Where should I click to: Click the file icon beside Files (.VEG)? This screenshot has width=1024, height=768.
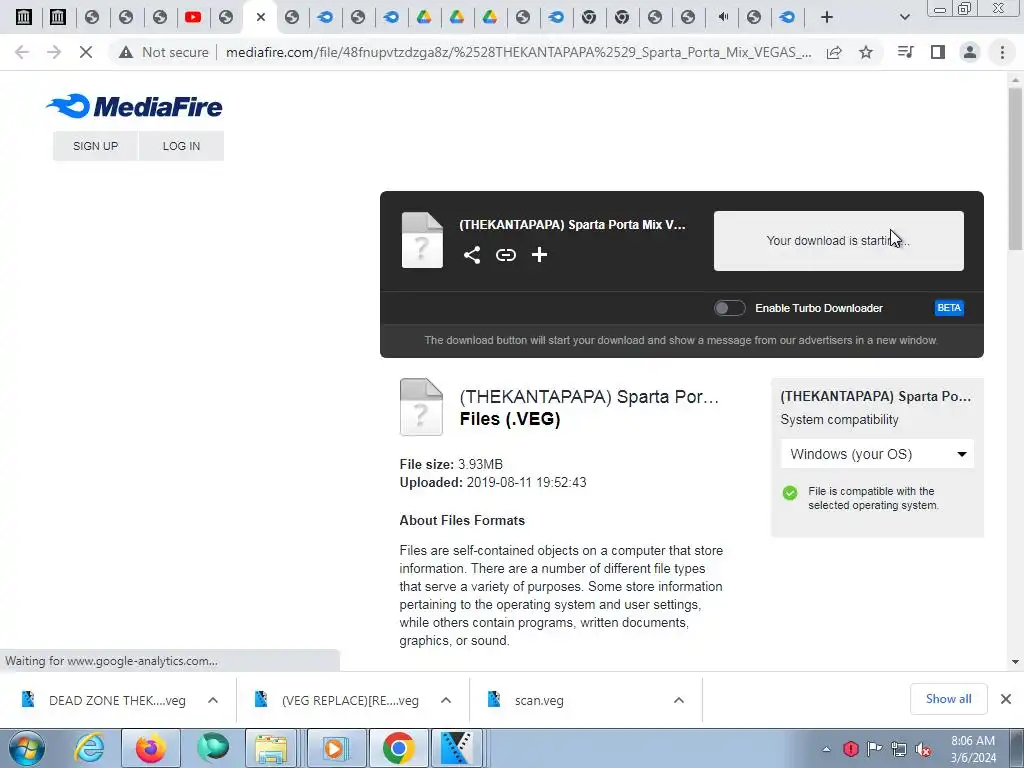tap(421, 406)
